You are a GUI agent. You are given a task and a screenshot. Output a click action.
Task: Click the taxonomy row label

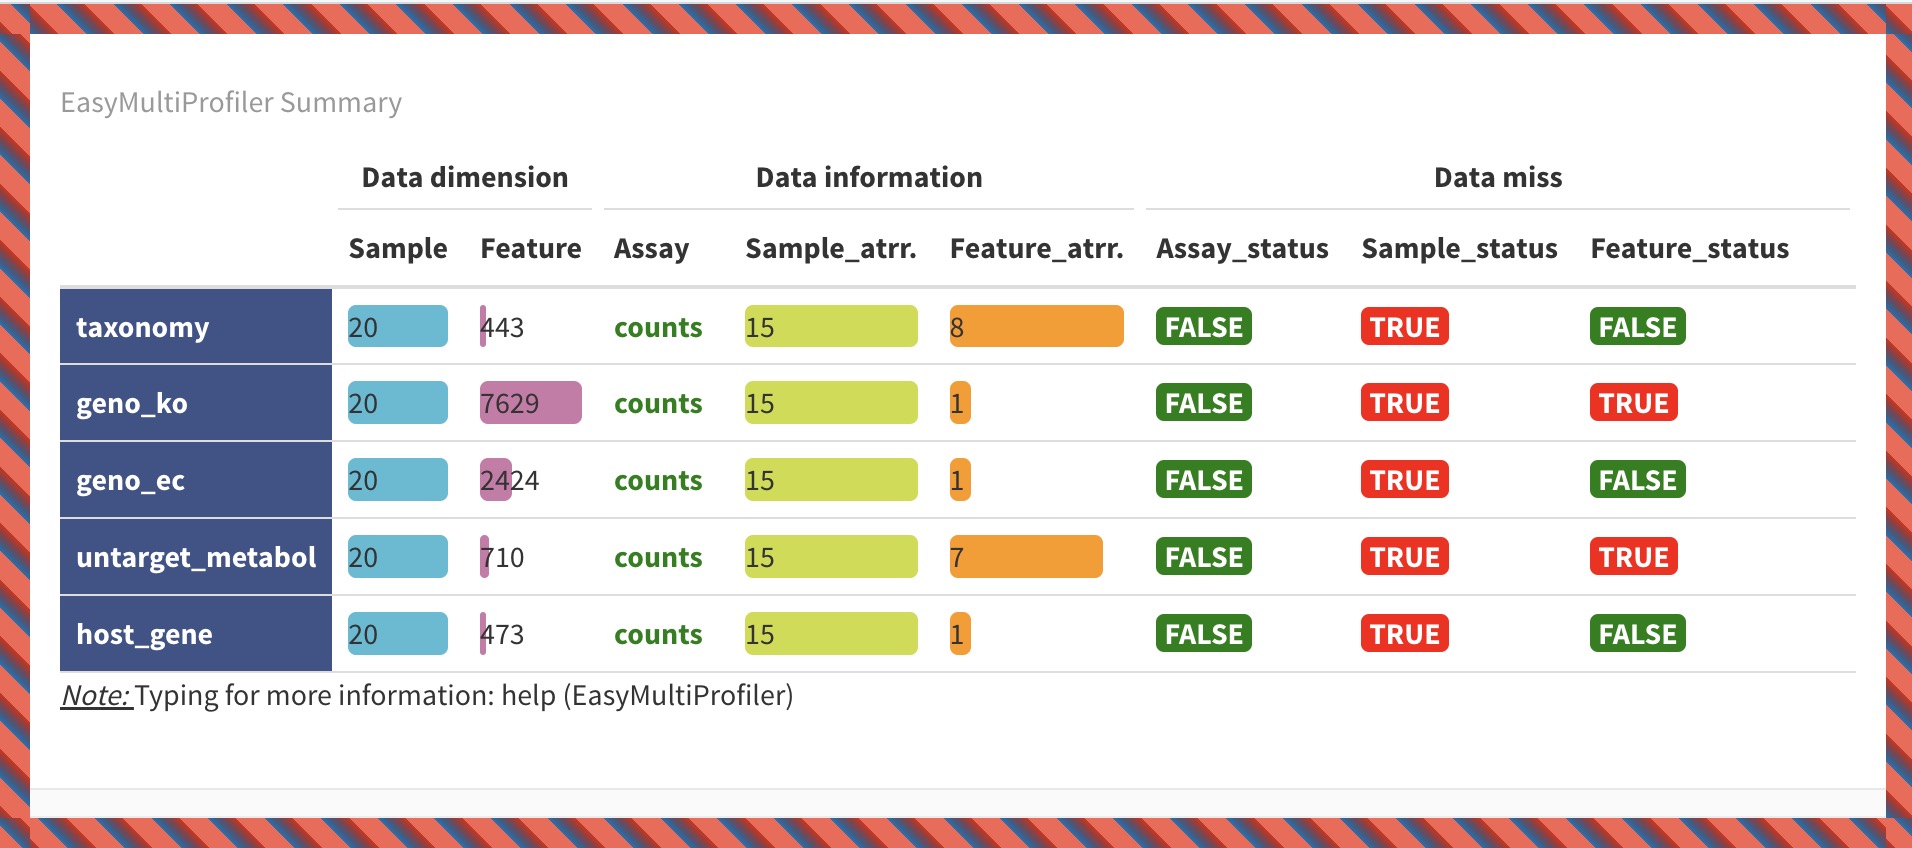tap(143, 328)
